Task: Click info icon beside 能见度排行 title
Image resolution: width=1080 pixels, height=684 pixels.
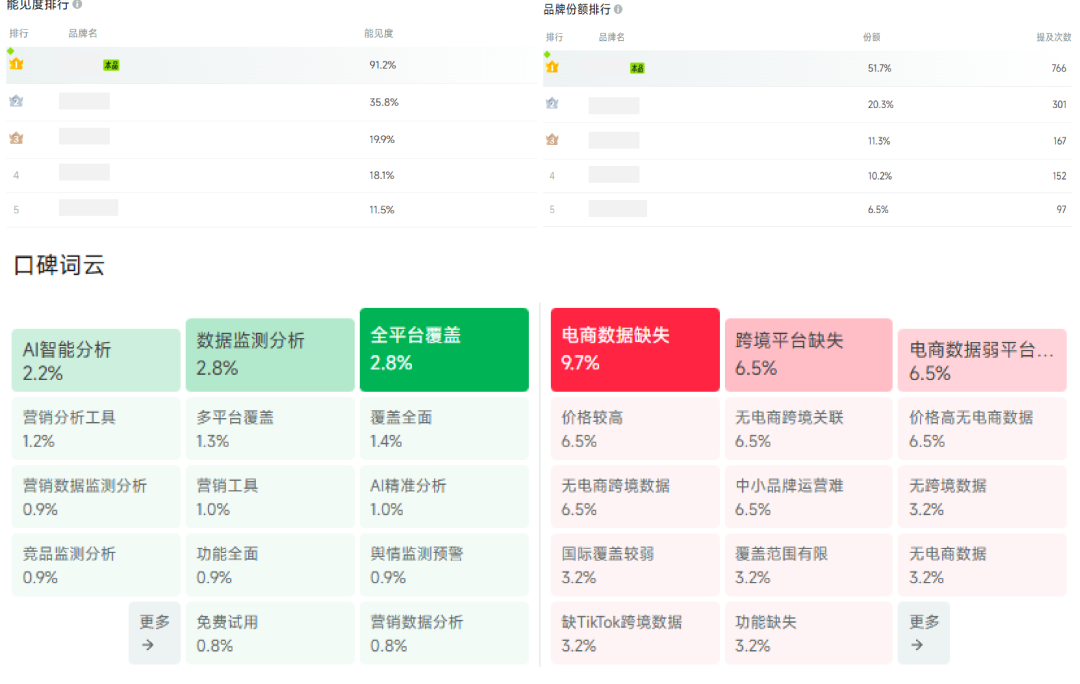Action: point(78,5)
